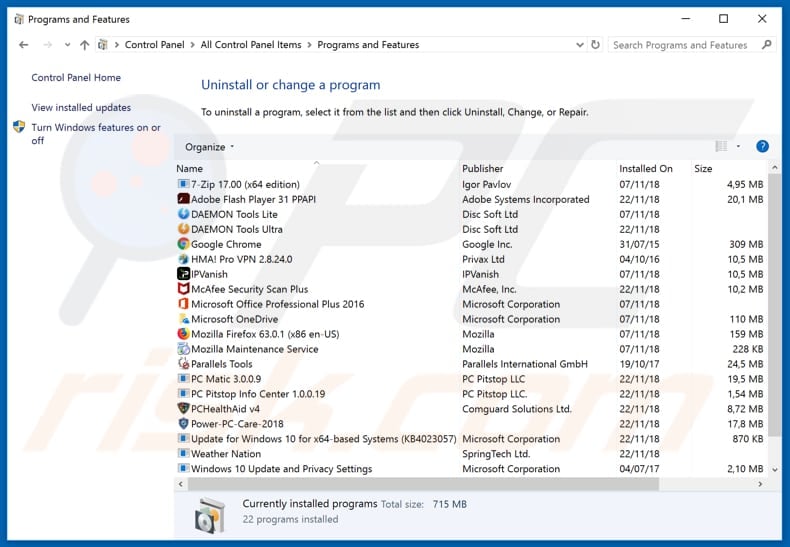This screenshot has height=547, width=790.
Task: Open Control Panel Home link
Action: point(76,78)
